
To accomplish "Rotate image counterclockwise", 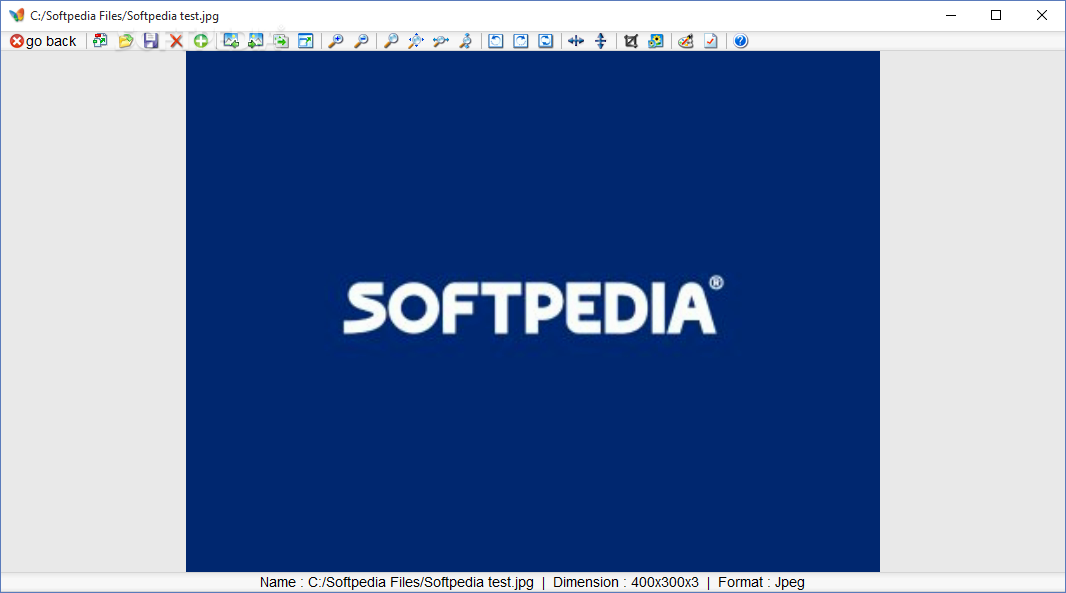I will click(x=496, y=41).
